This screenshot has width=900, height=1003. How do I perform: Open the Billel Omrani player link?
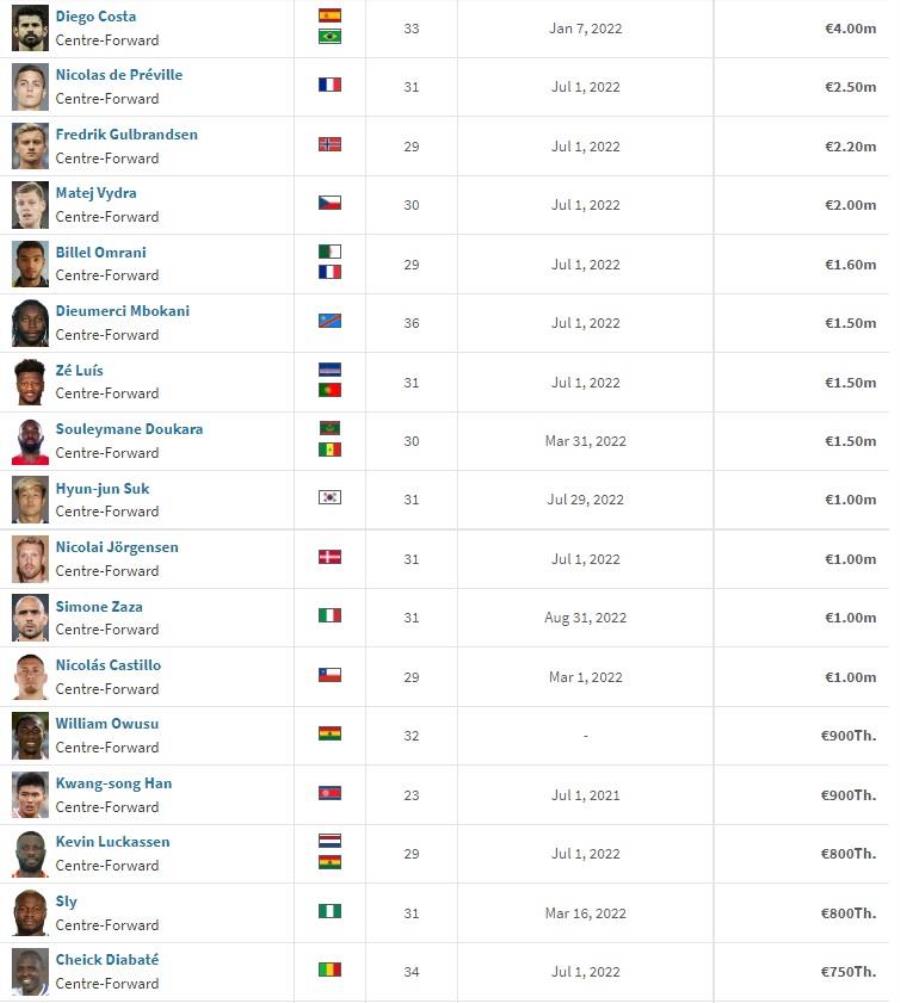(x=101, y=252)
